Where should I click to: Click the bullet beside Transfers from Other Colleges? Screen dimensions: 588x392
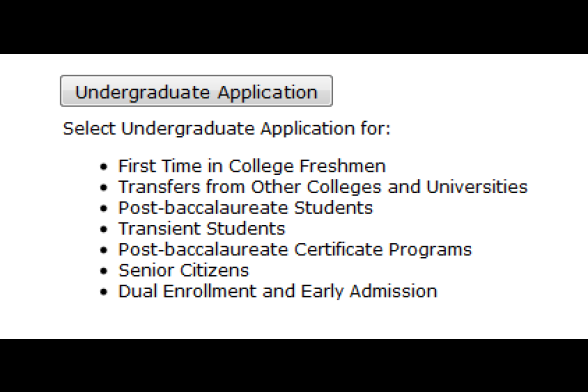(104, 188)
